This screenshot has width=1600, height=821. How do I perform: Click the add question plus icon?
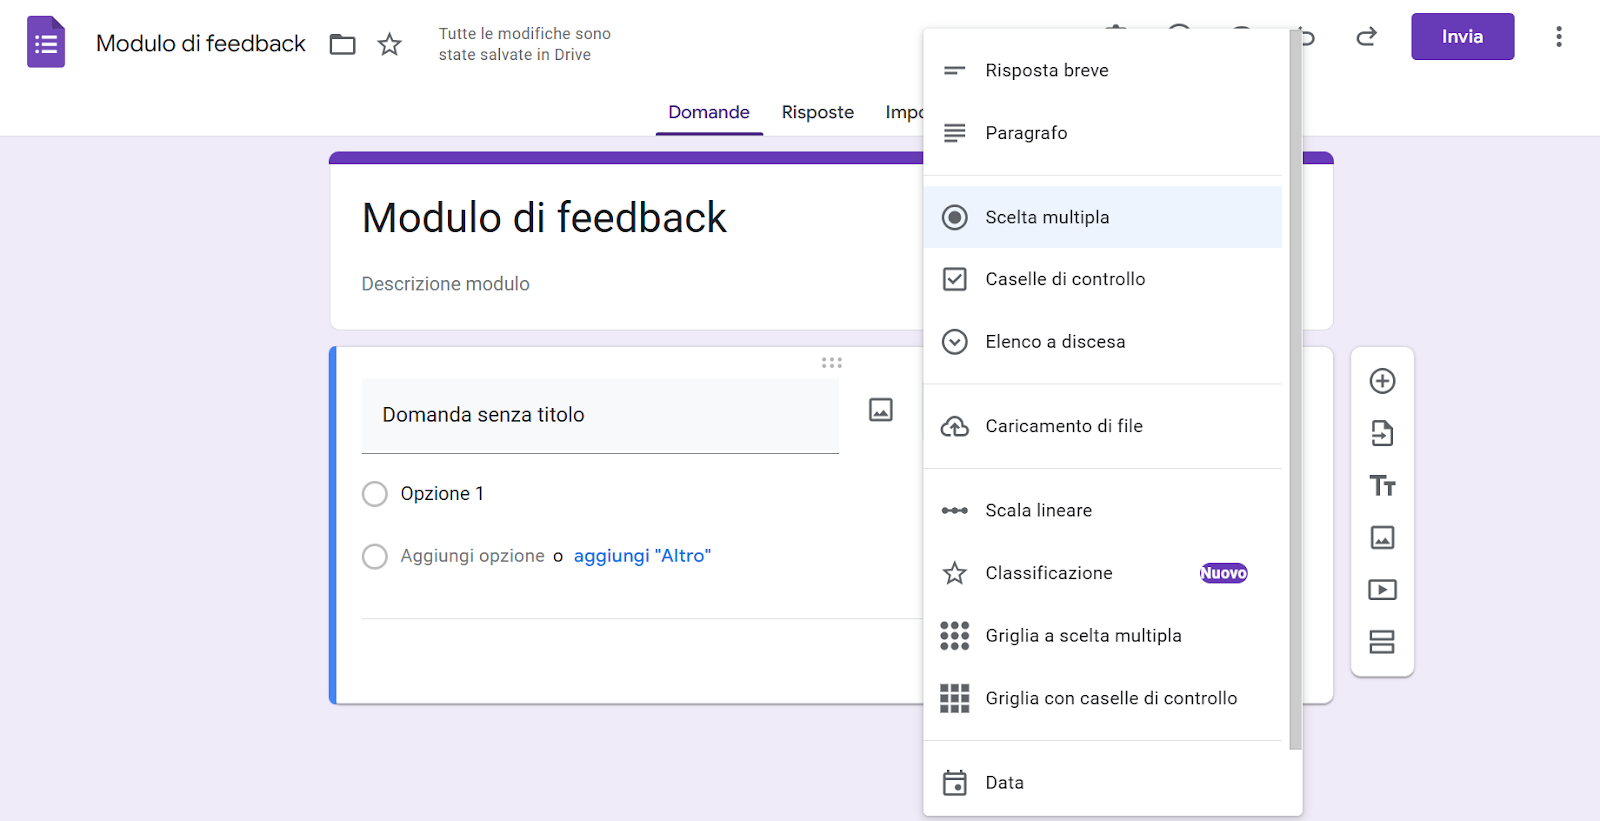coord(1382,381)
